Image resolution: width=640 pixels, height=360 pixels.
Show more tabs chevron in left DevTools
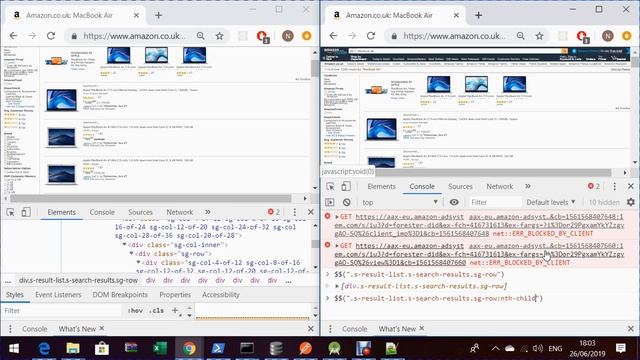[x=208, y=212]
